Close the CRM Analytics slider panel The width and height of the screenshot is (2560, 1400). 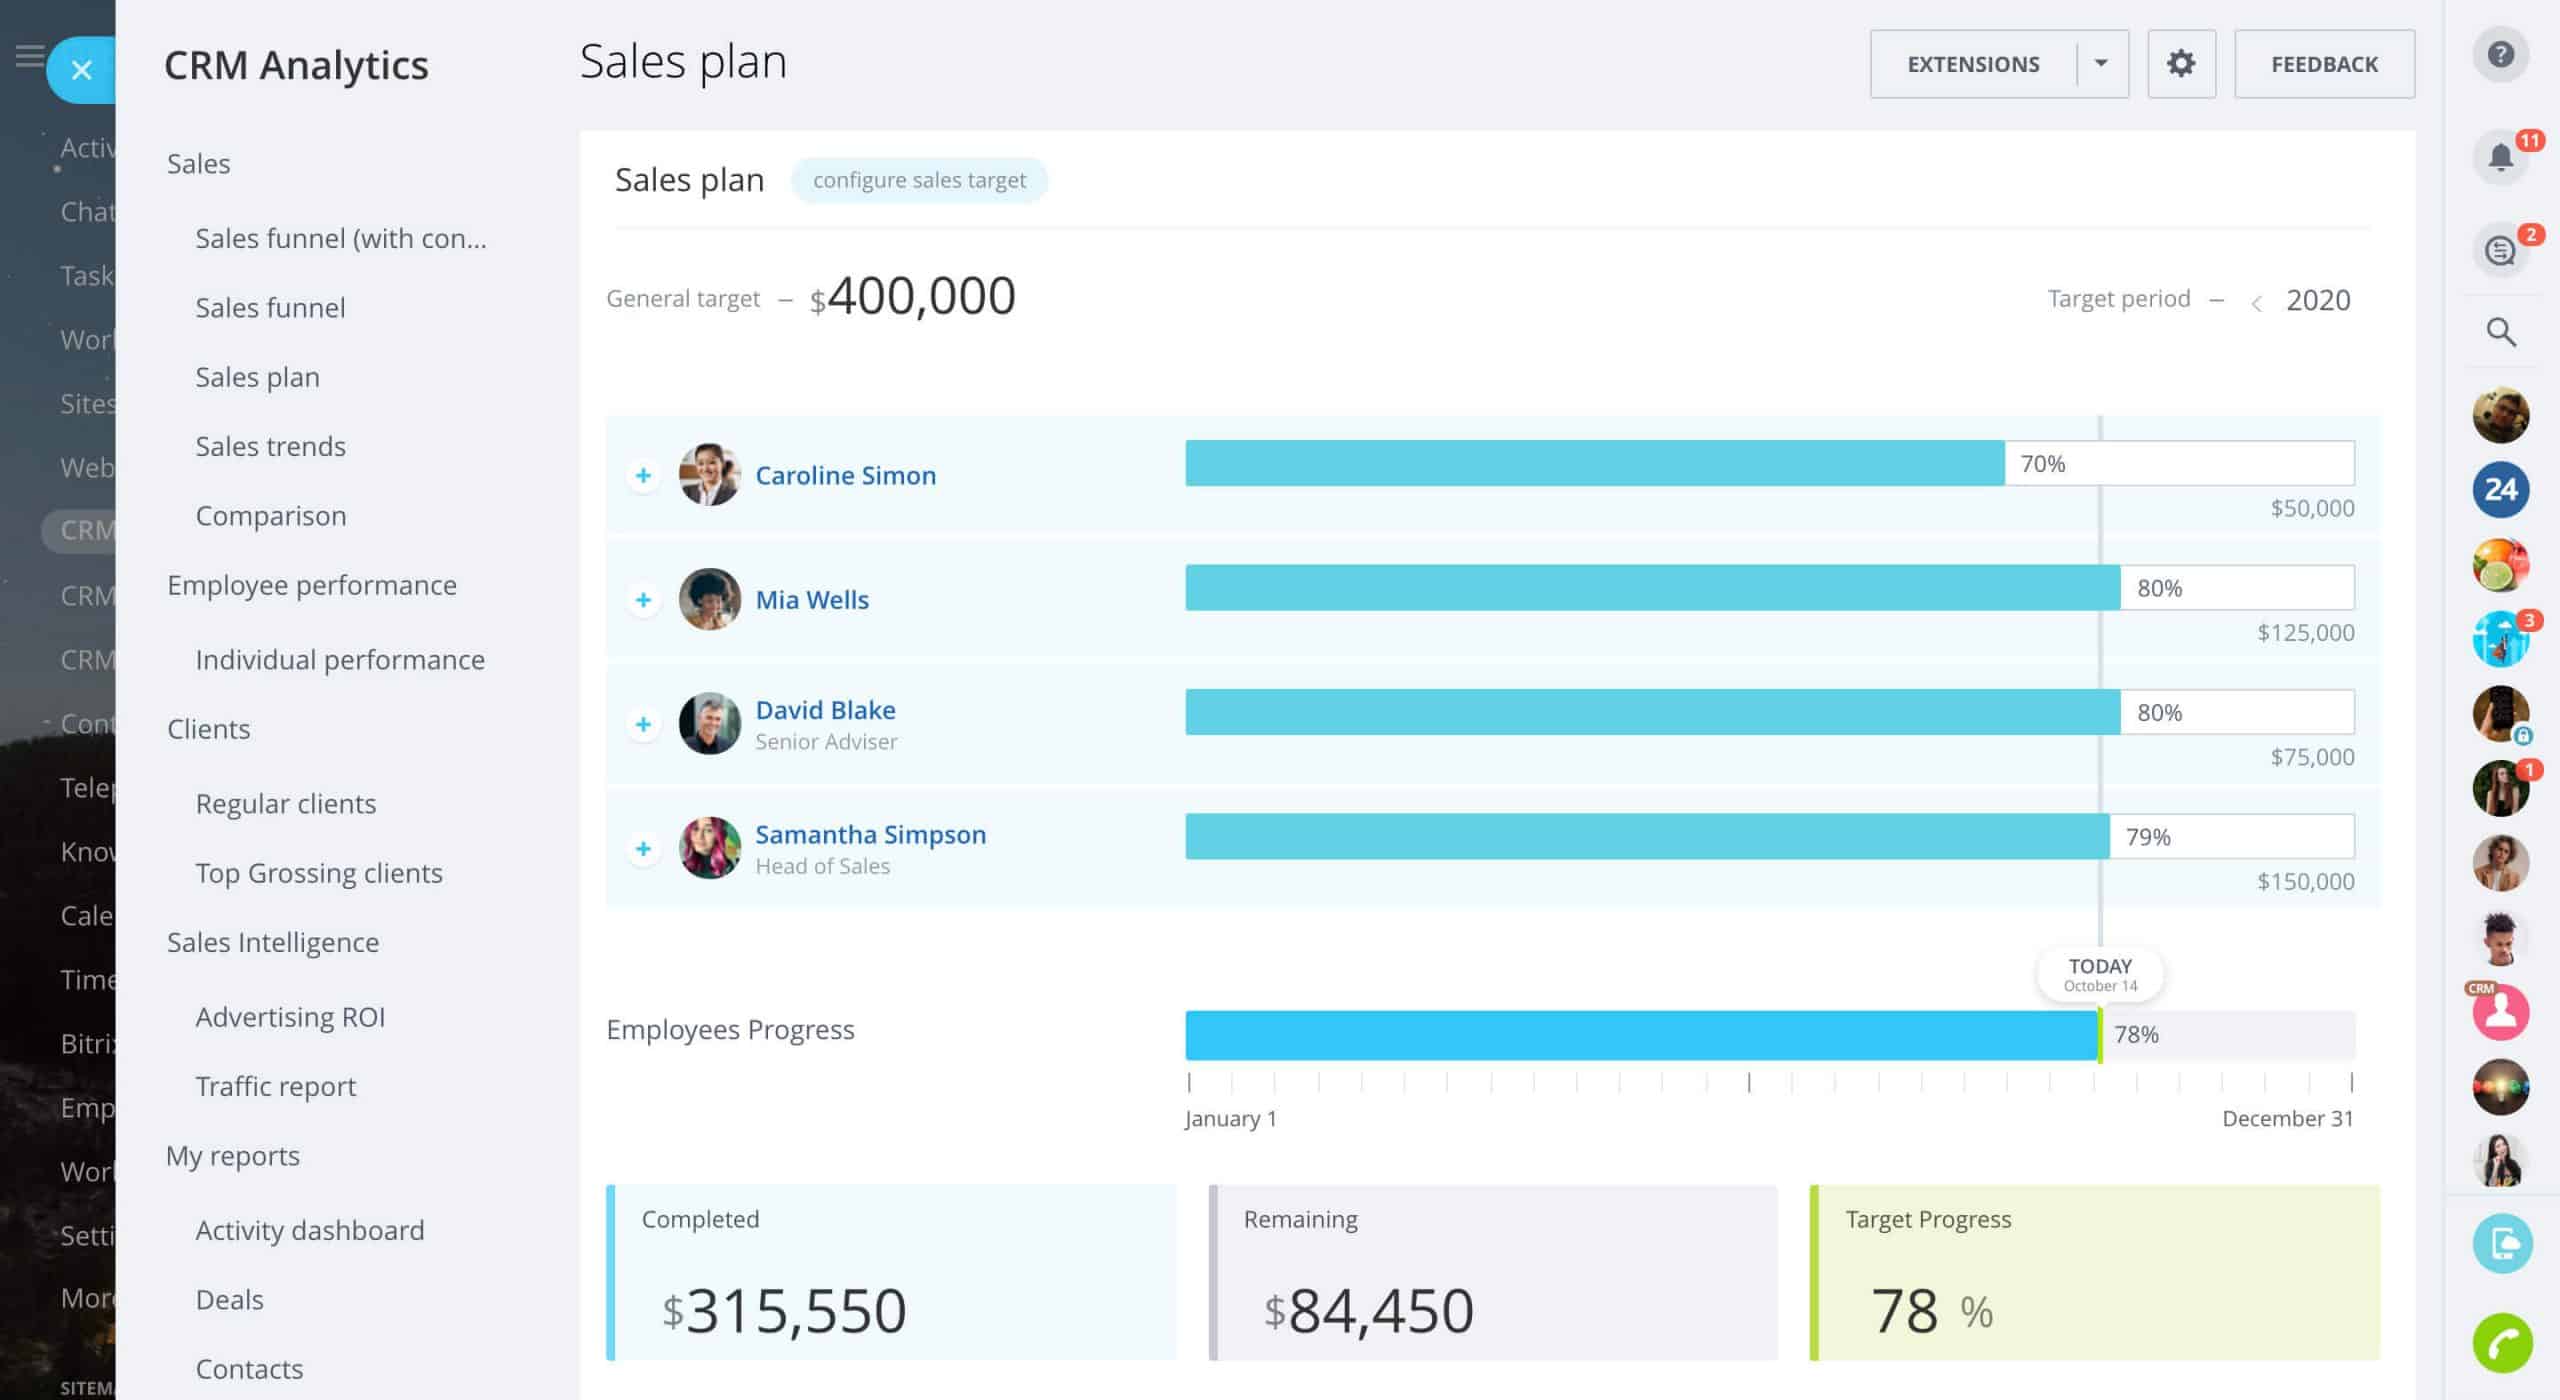pyautogui.click(x=82, y=70)
